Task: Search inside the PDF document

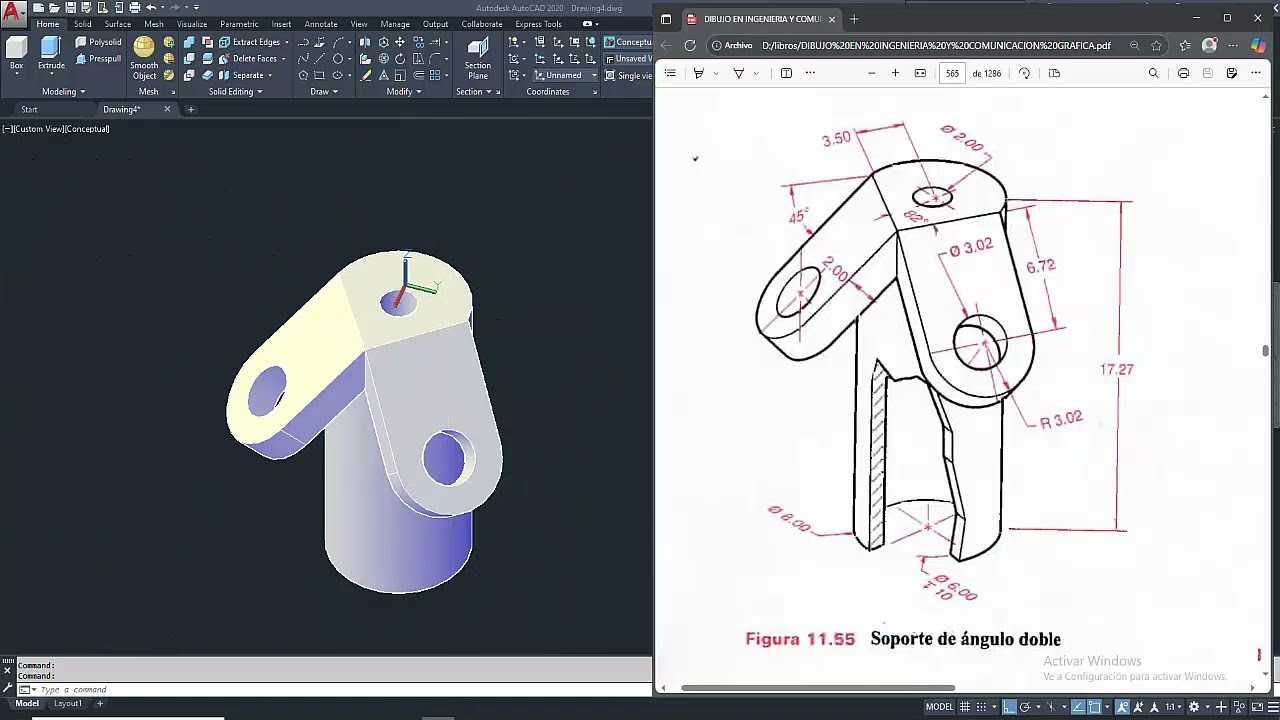Action: tap(1153, 73)
